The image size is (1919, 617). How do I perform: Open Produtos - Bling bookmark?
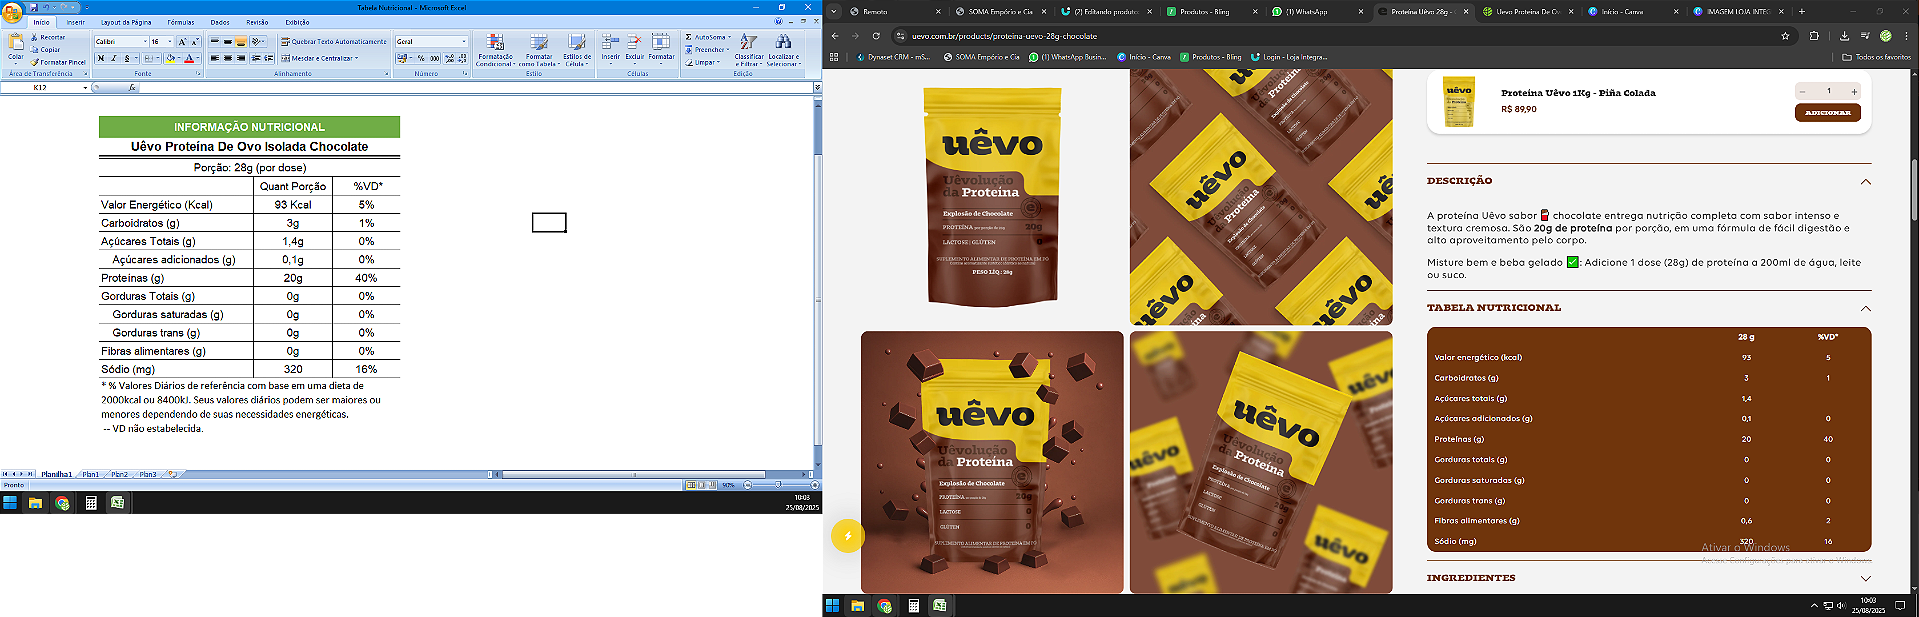coord(1211,57)
